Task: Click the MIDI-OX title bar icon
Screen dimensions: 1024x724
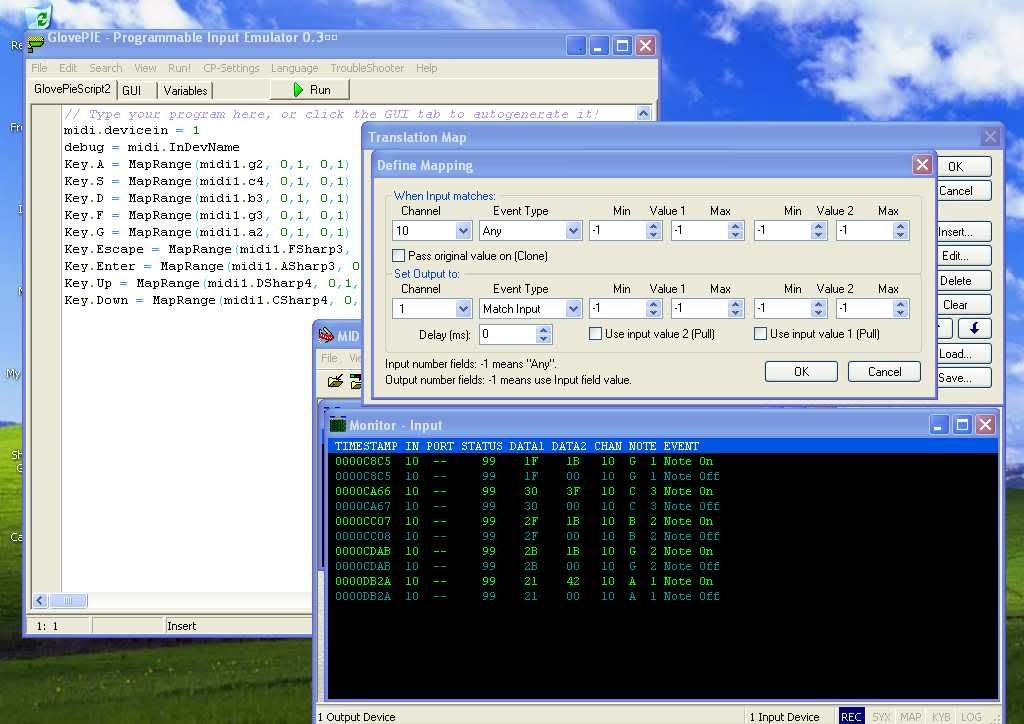Action: pyautogui.click(x=326, y=336)
